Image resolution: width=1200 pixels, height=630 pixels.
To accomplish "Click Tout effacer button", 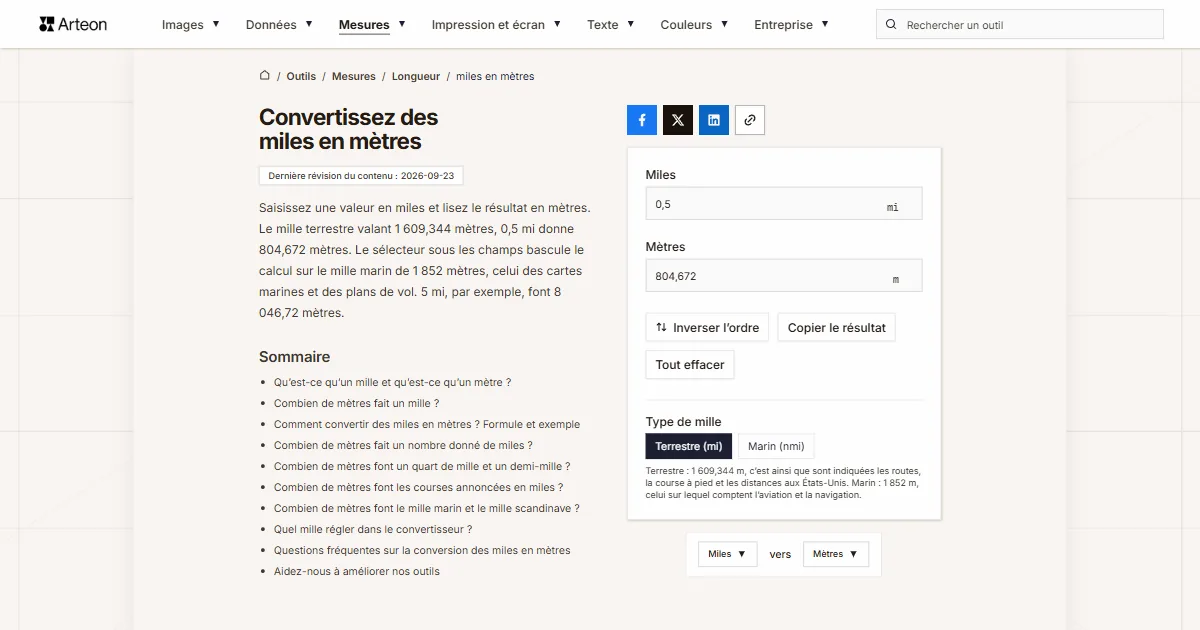I will pyautogui.click(x=690, y=365).
